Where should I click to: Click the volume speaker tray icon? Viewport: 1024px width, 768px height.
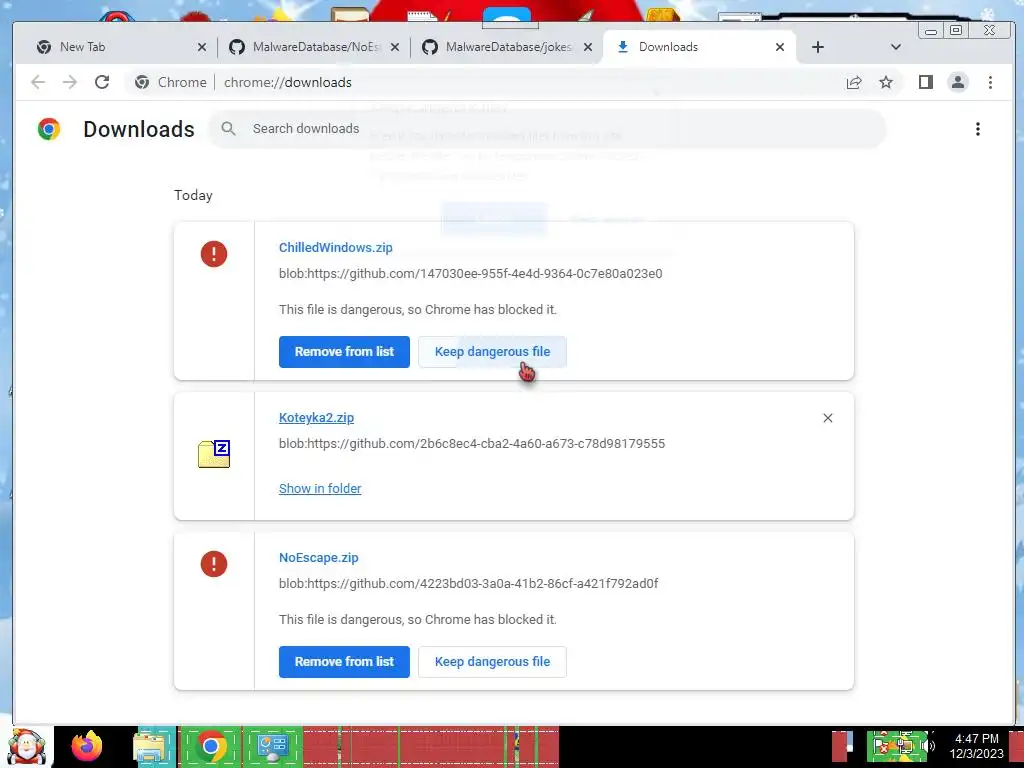point(929,746)
